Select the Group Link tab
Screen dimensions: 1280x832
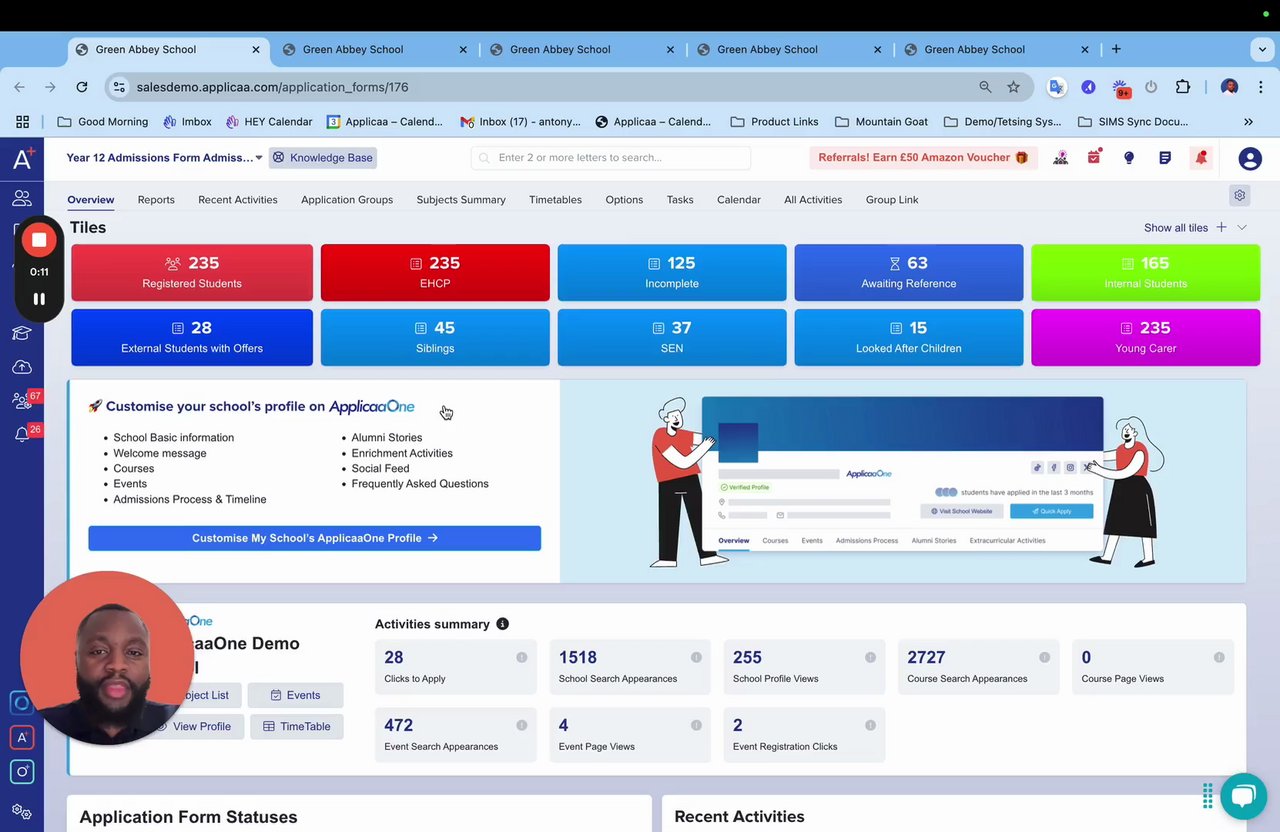[x=892, y=199]
